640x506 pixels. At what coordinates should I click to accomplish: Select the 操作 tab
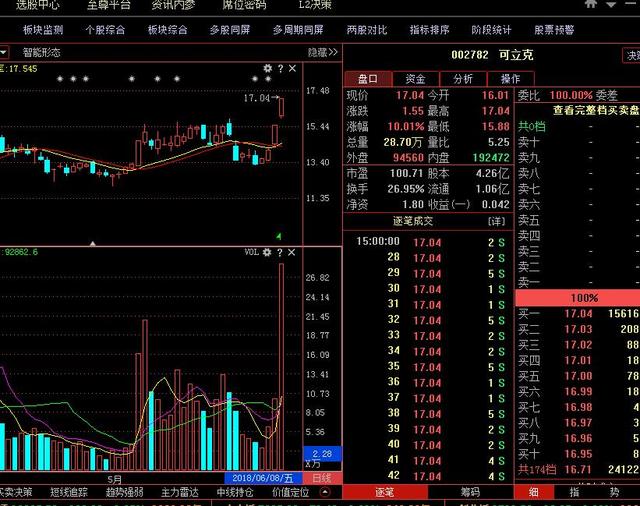[510, 79]
